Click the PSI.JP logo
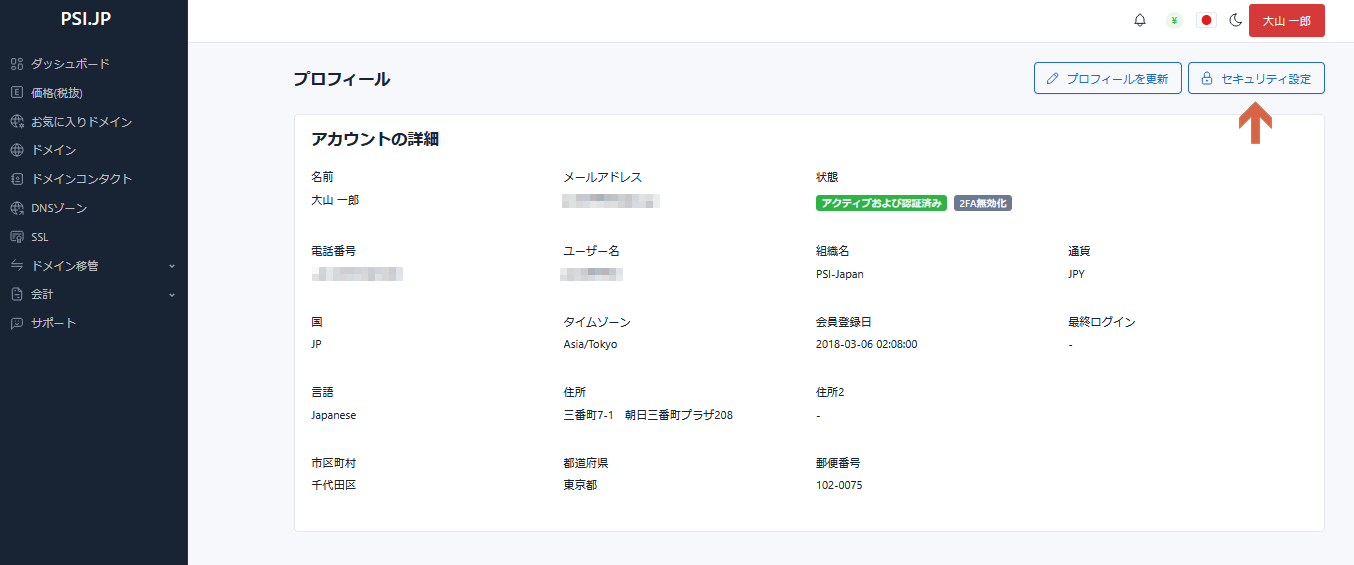 click(x=86, y=18)
